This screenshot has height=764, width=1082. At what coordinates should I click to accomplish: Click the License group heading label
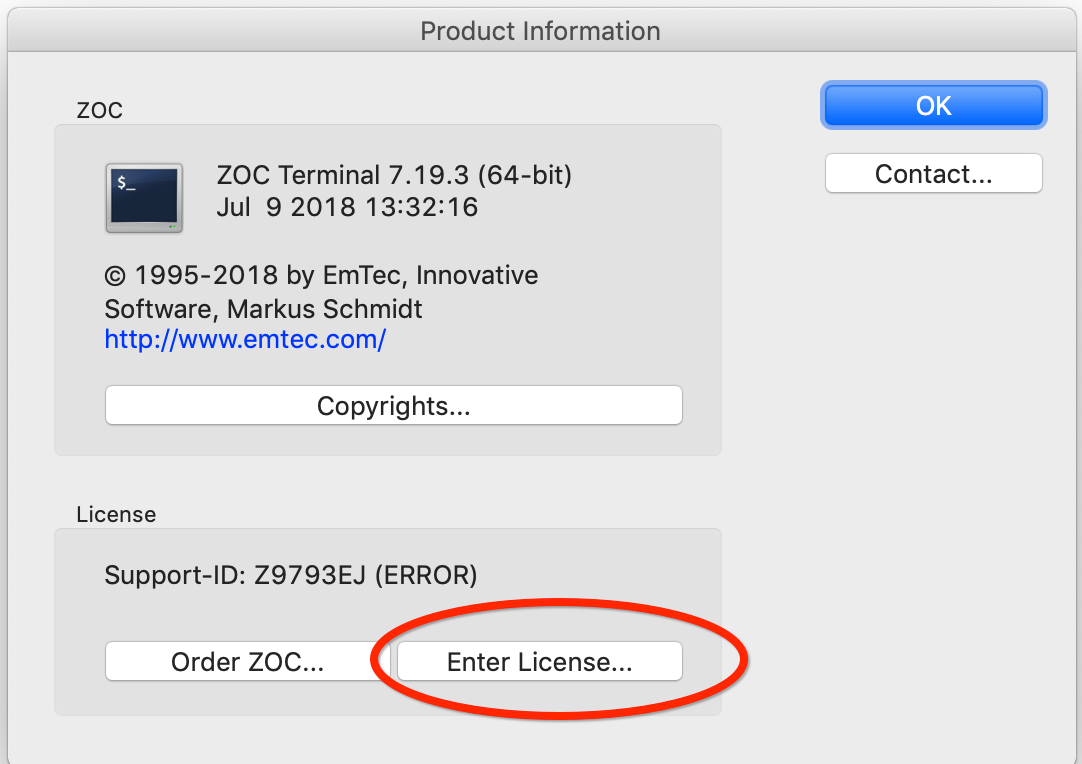point(116,515)
